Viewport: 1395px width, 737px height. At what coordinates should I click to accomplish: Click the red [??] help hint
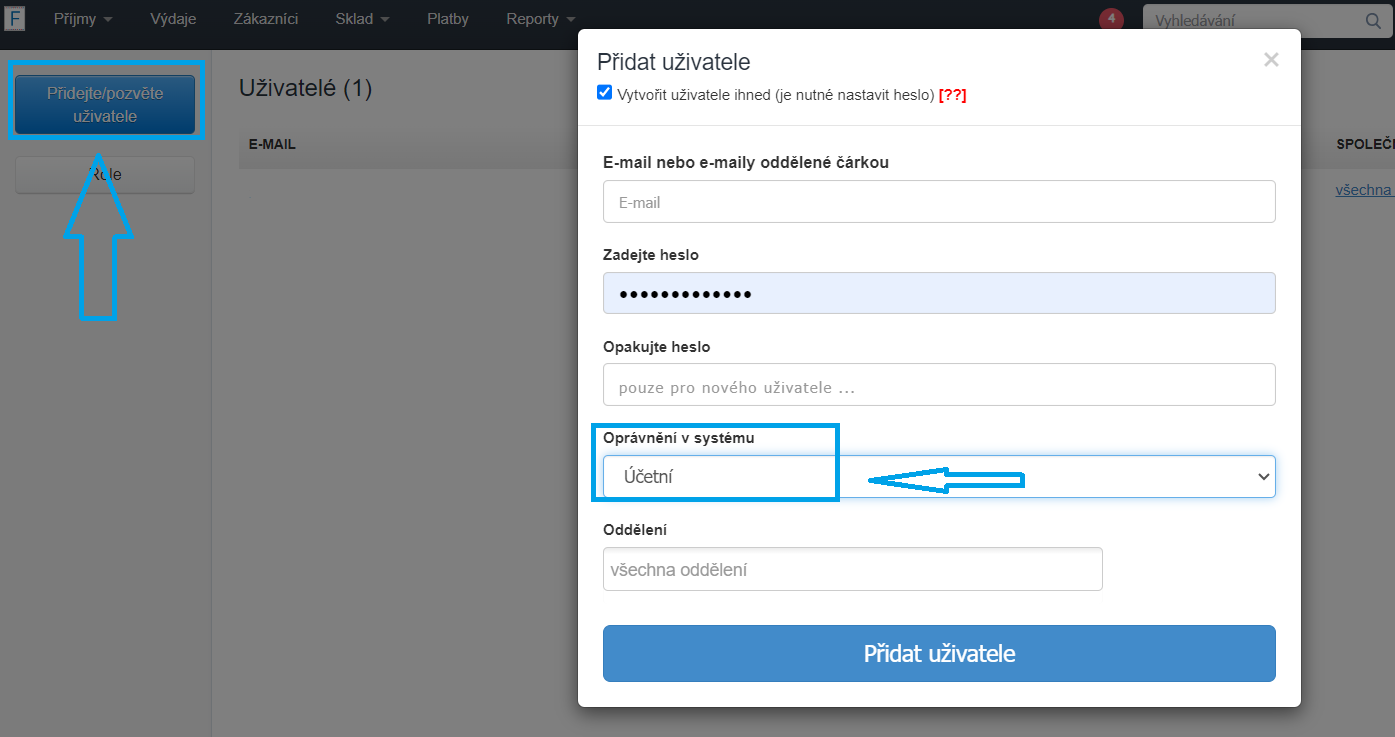(952, 95)
